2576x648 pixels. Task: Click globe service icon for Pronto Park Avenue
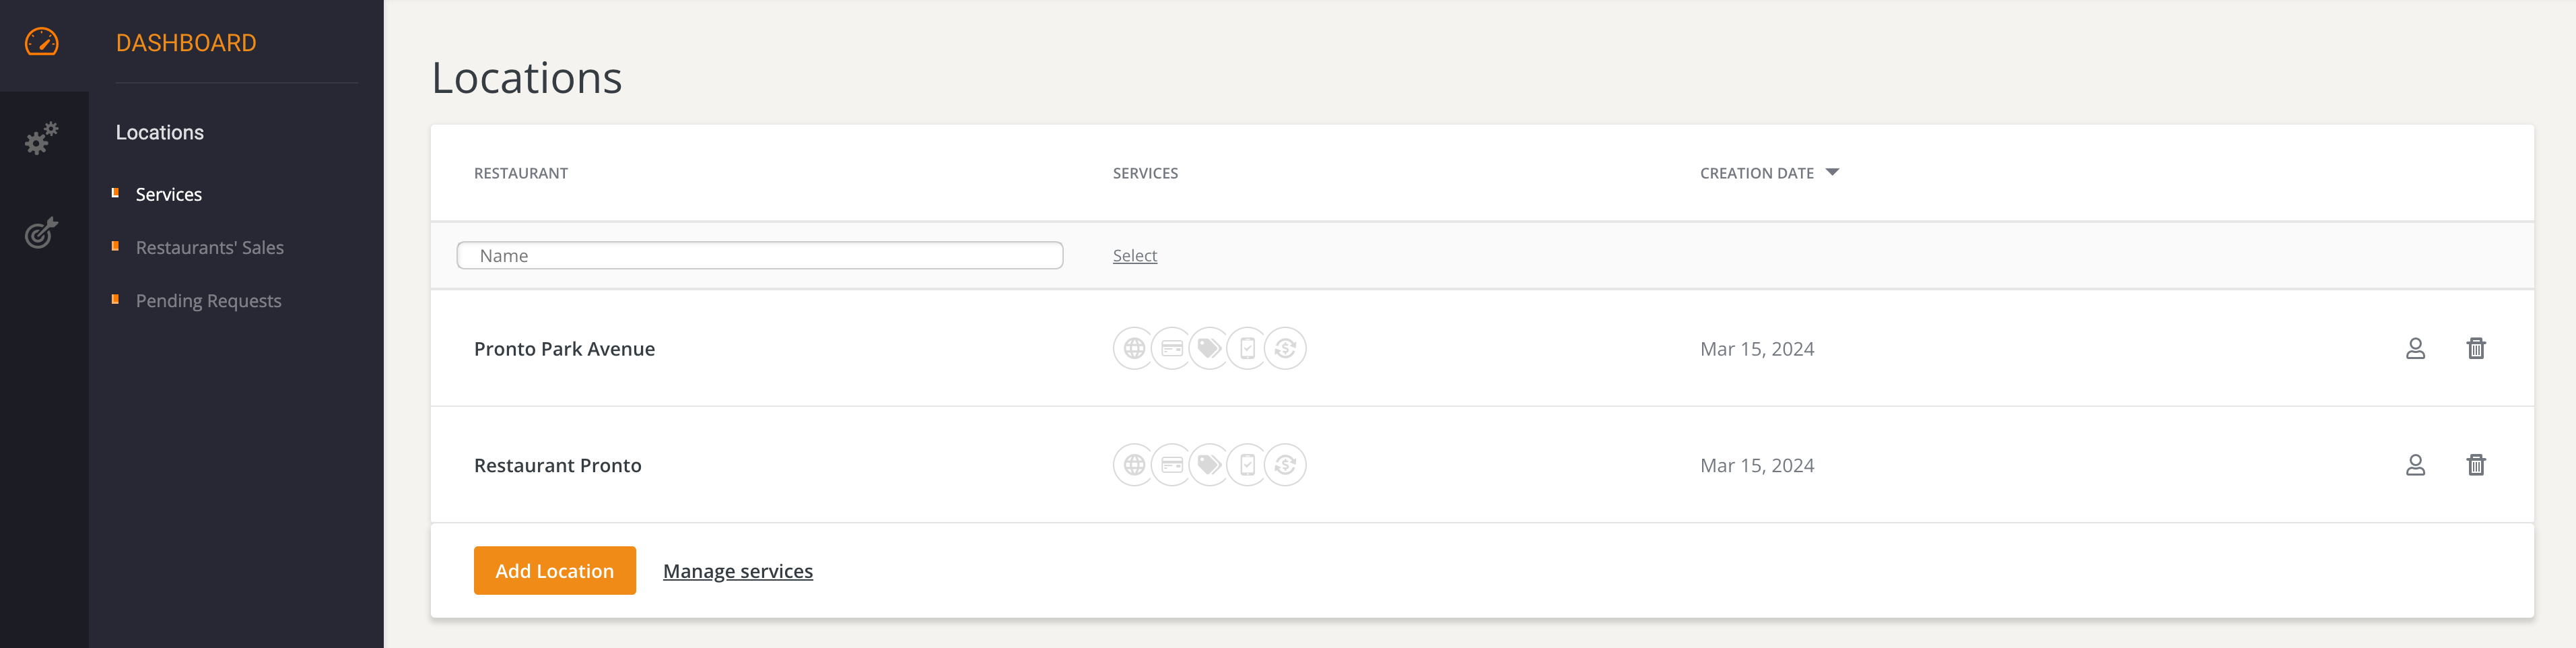tap(1133, 349)
